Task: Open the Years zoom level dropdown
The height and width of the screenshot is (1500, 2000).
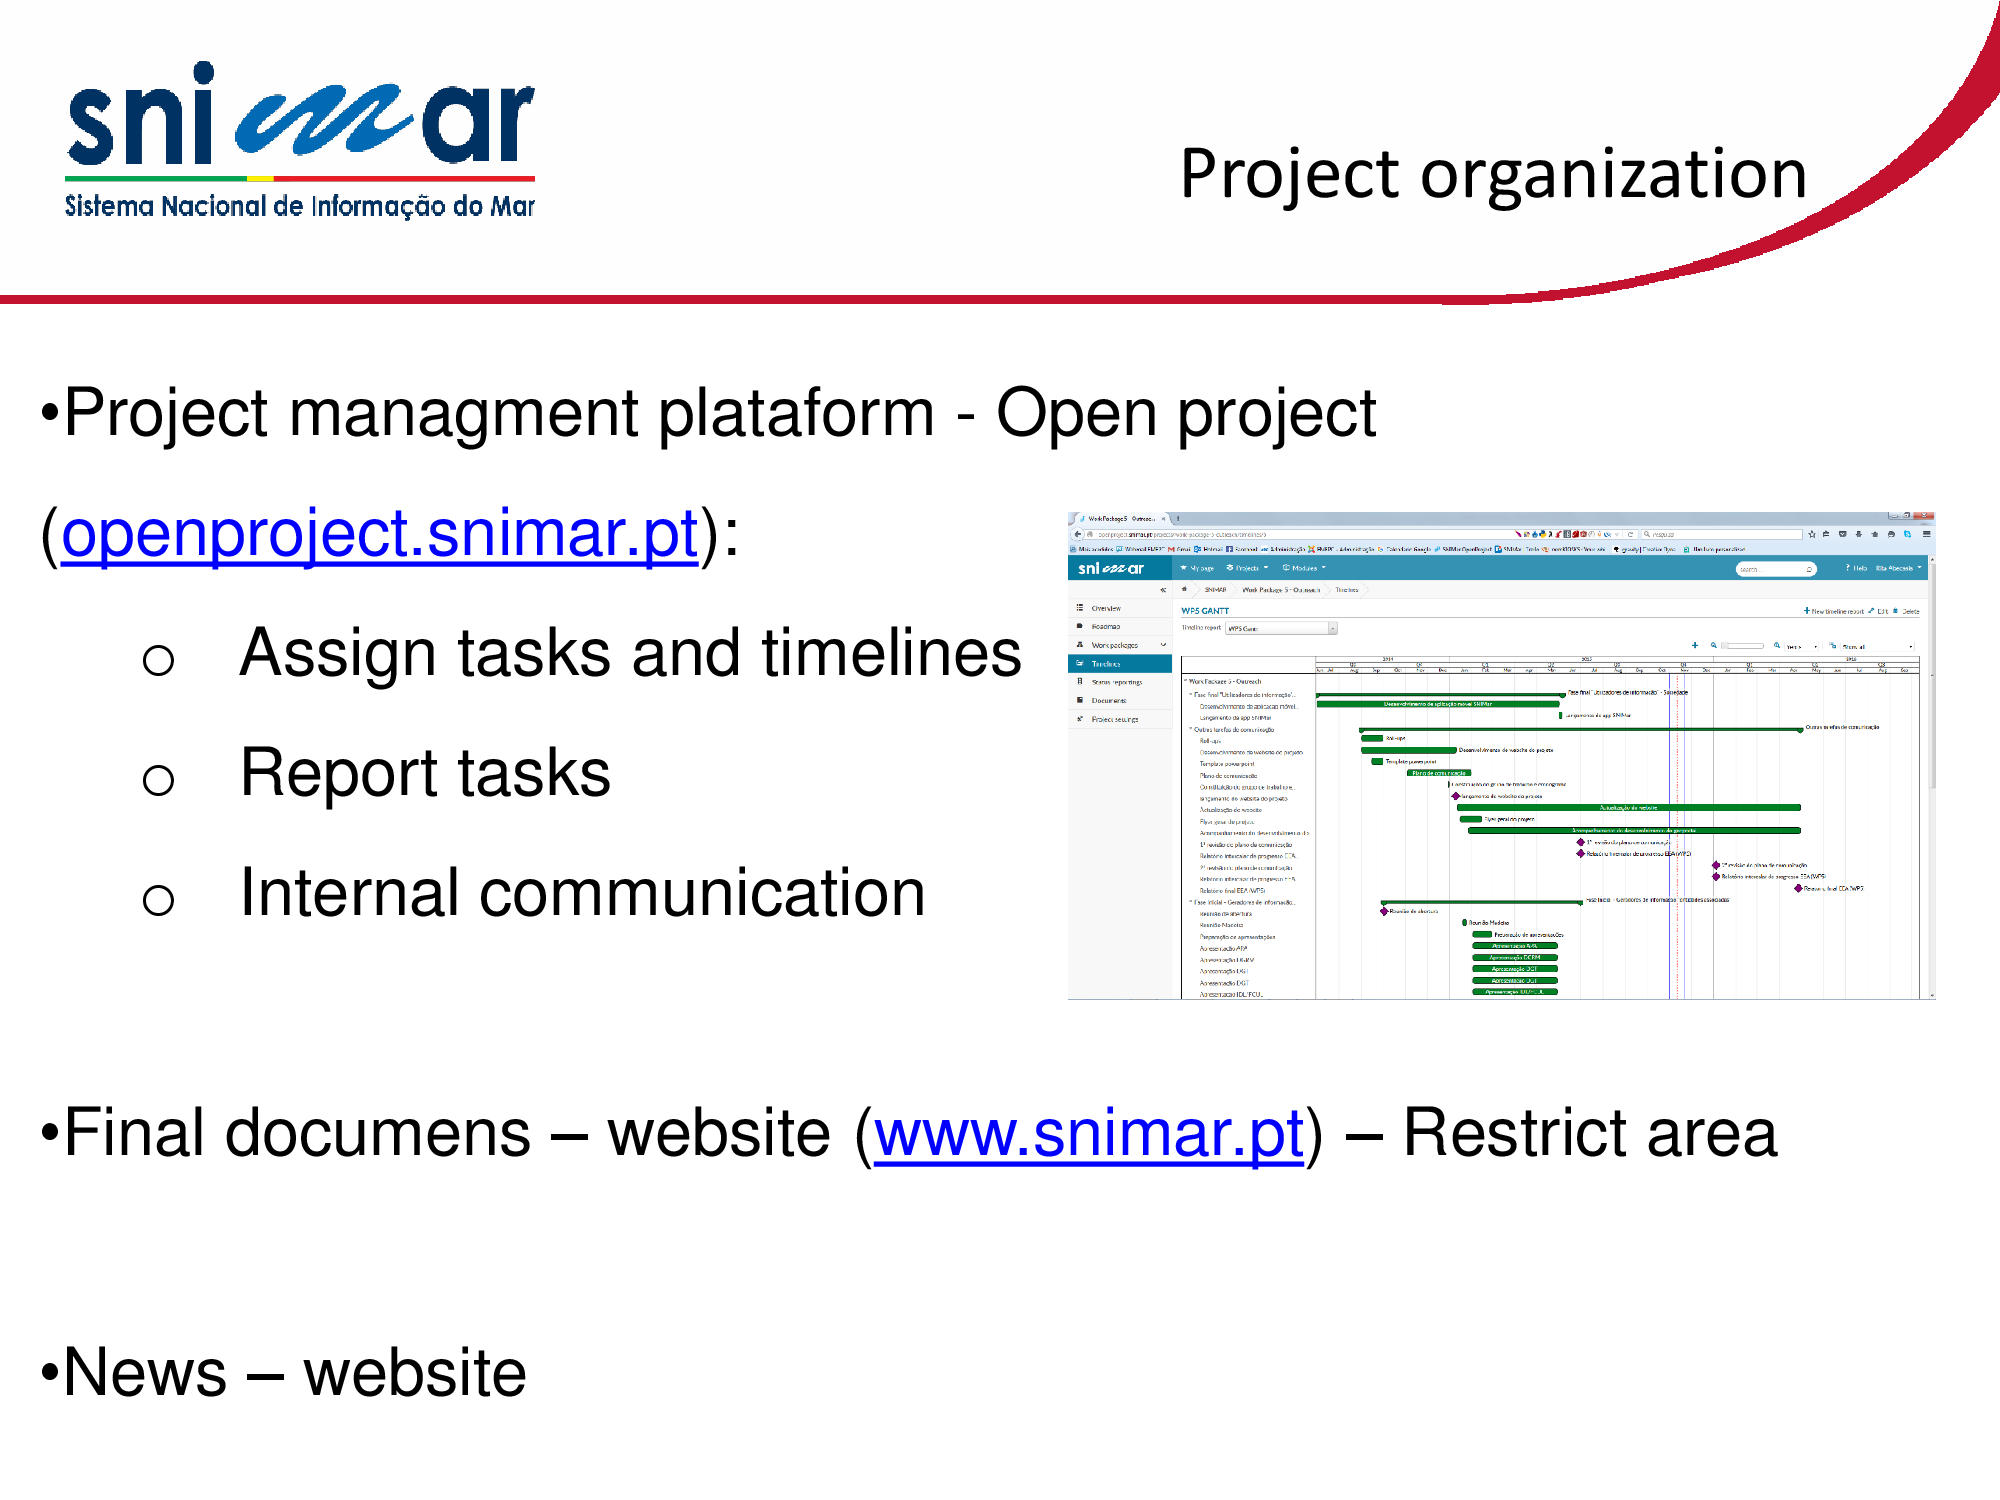Action: click(x=1802, y=646)
